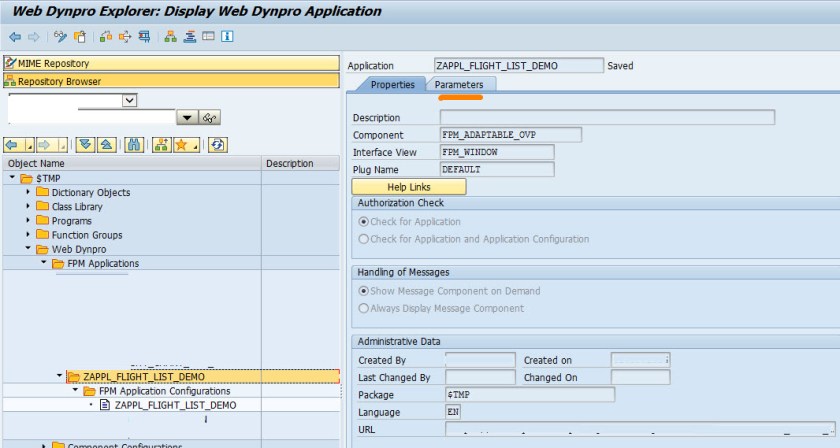Open the object type dropdown in Repository Browser
Viewport: 840px width, 448px height.
coord(129,100)
